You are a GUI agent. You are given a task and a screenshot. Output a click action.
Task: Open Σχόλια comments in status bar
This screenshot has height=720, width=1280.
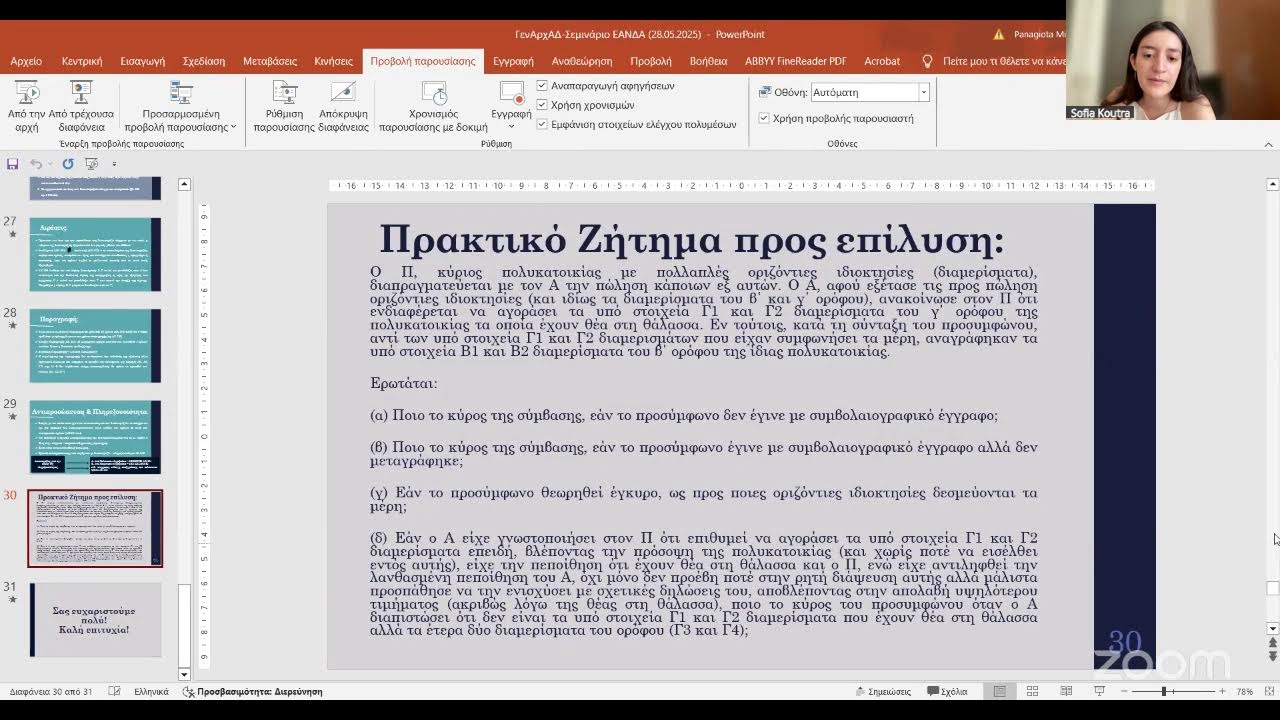click(x=947, y=691)
